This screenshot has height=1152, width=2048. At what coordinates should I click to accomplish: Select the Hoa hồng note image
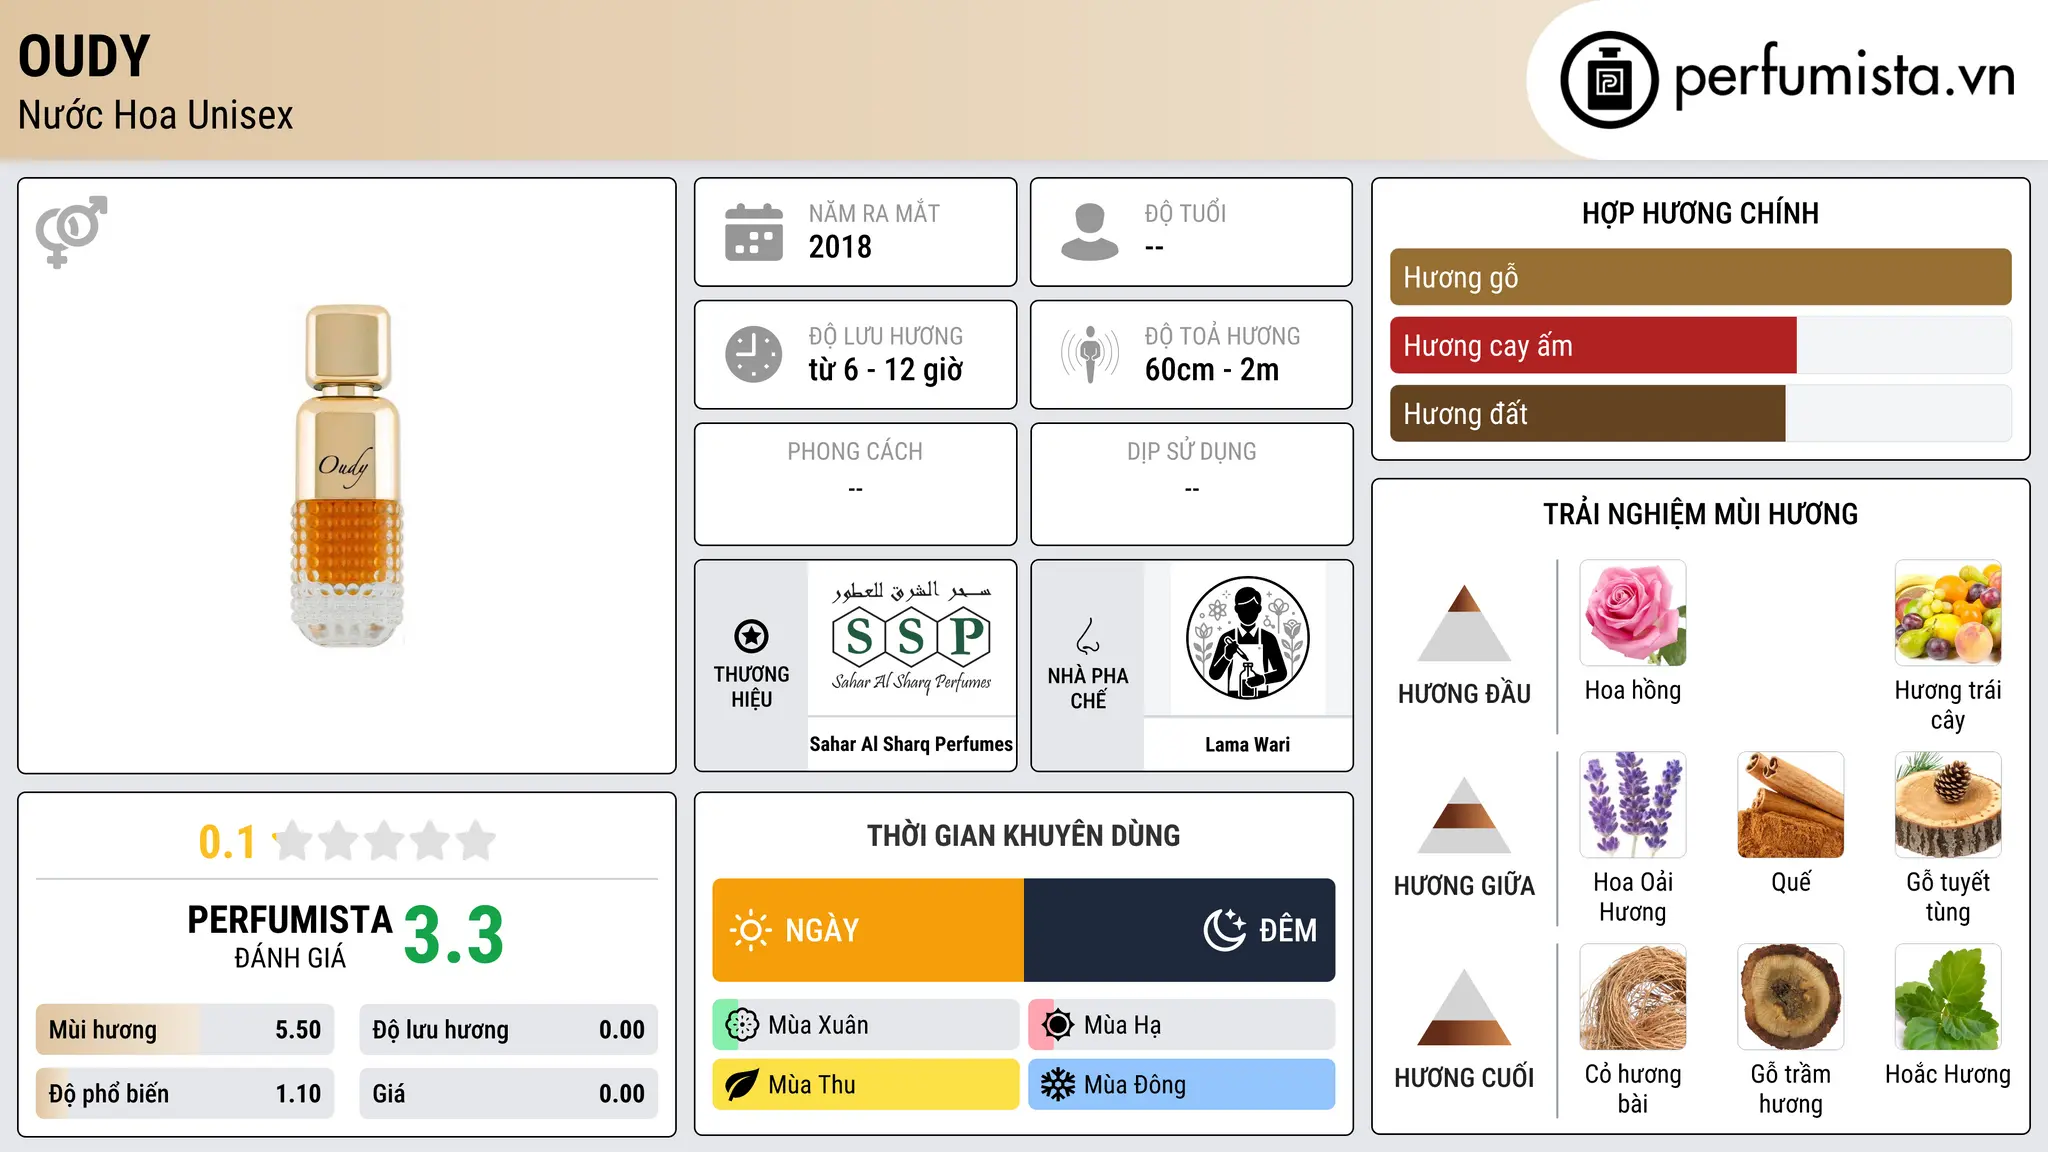[1633, 613]
